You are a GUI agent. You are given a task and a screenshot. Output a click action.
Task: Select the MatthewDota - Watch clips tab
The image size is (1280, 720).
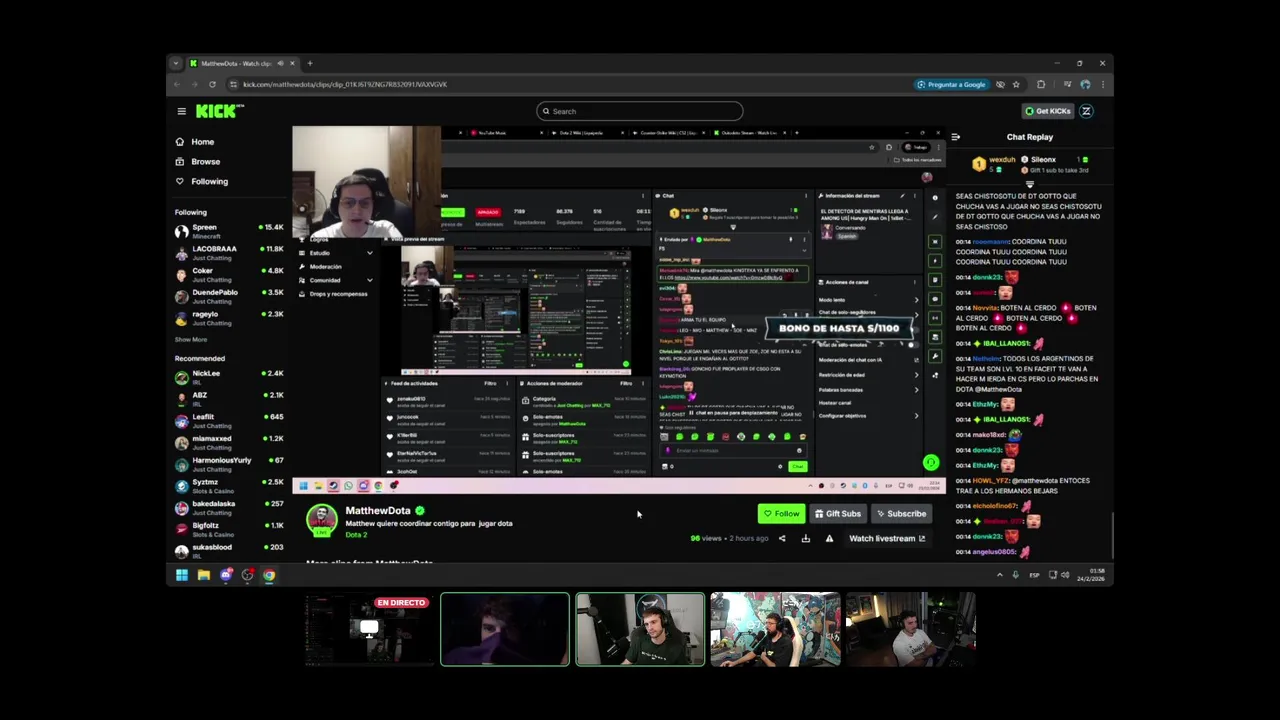pos(242,63)
